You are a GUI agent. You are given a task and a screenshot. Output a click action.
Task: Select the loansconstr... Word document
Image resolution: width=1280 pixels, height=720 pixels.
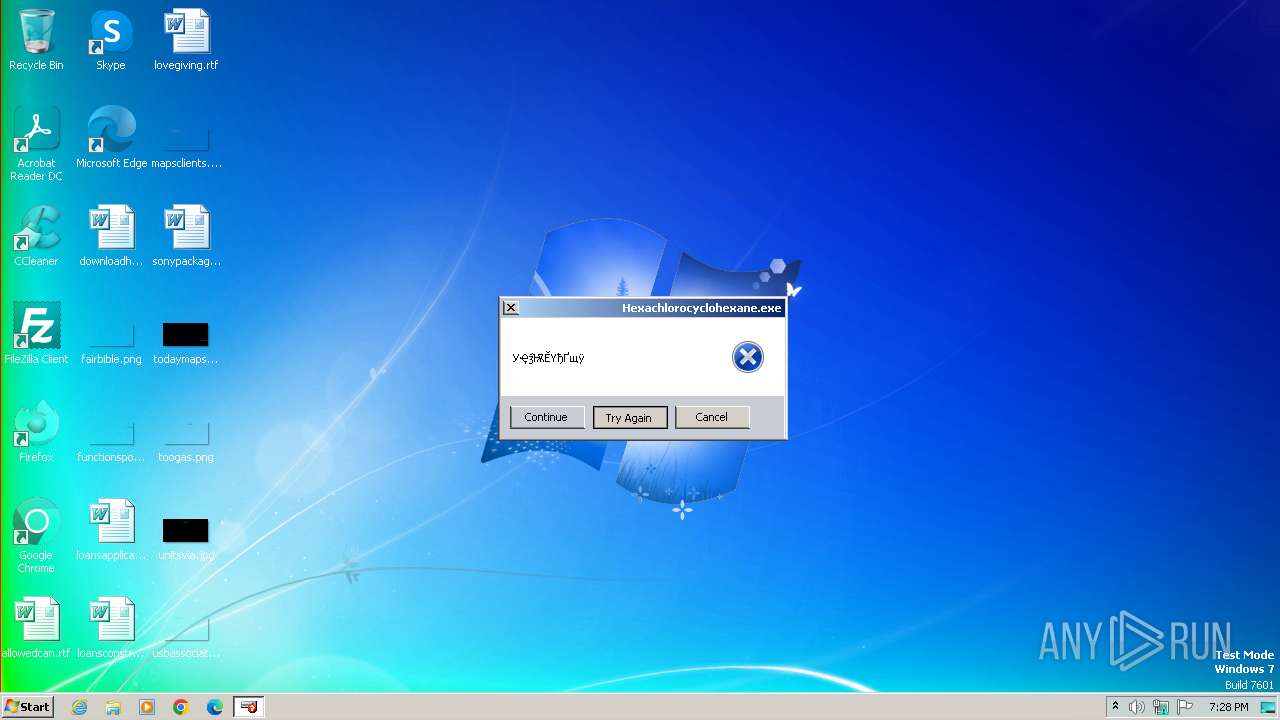point(111,628)
